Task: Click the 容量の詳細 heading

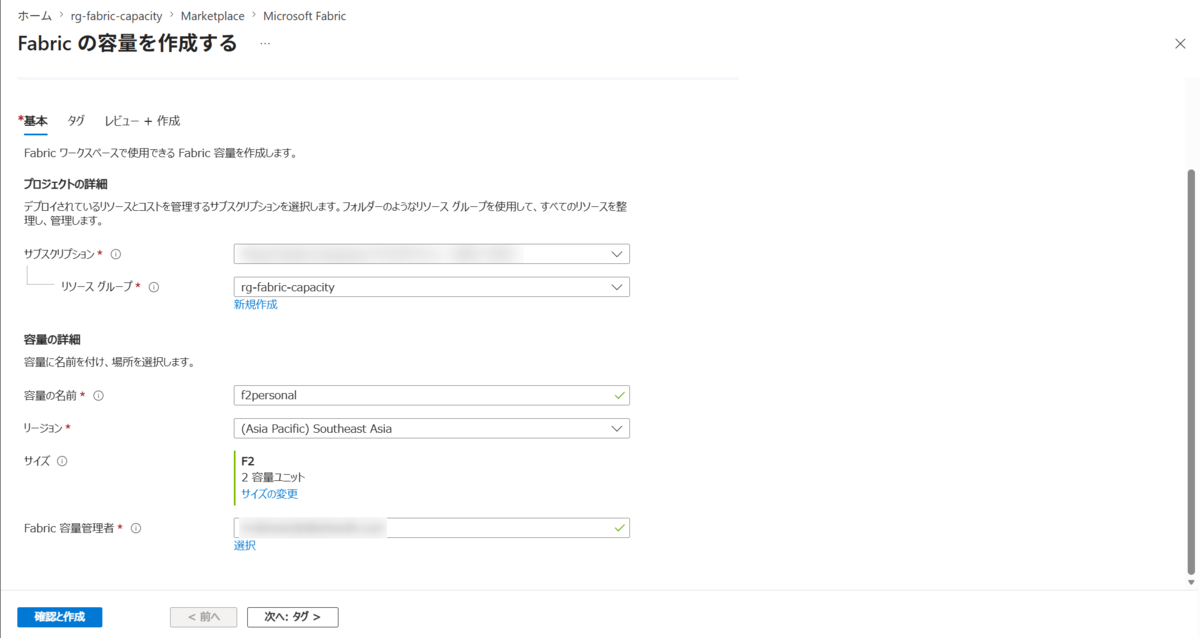Action: [x=52, y=340]
